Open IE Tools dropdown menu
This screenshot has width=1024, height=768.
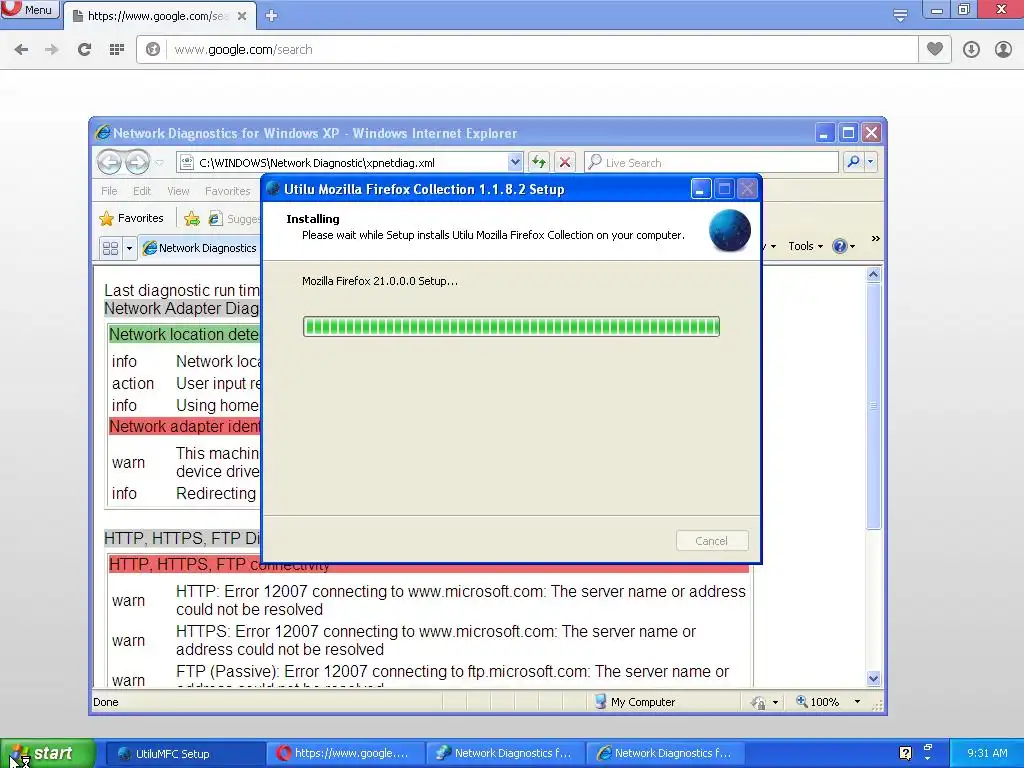(805, 246)
